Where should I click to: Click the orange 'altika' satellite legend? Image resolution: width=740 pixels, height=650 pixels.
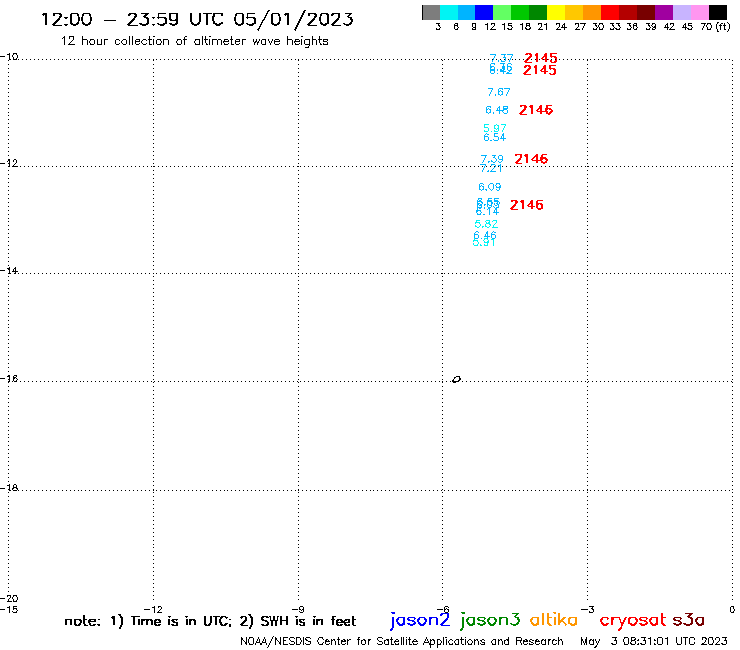click(x=554, y=619)
